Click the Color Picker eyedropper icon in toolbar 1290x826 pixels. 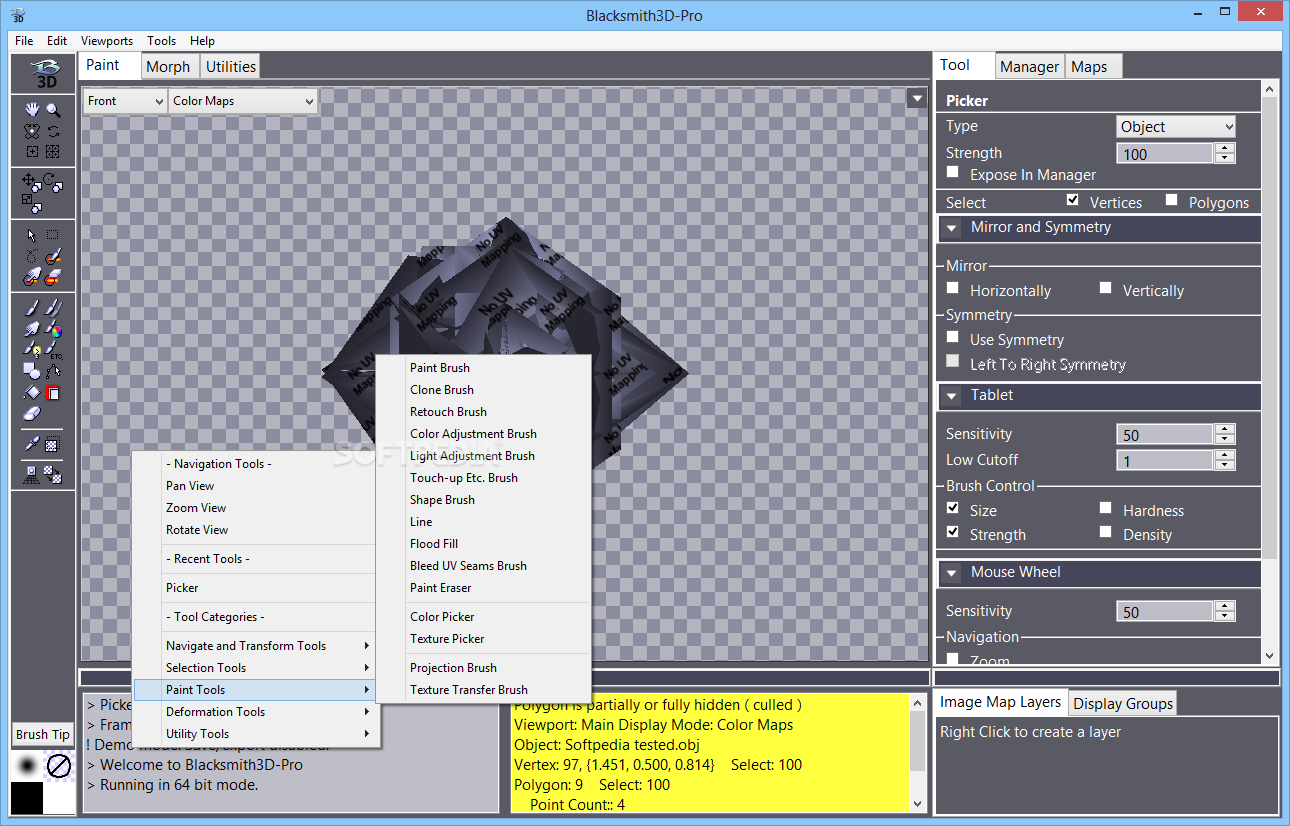click(x=32, y=444)
